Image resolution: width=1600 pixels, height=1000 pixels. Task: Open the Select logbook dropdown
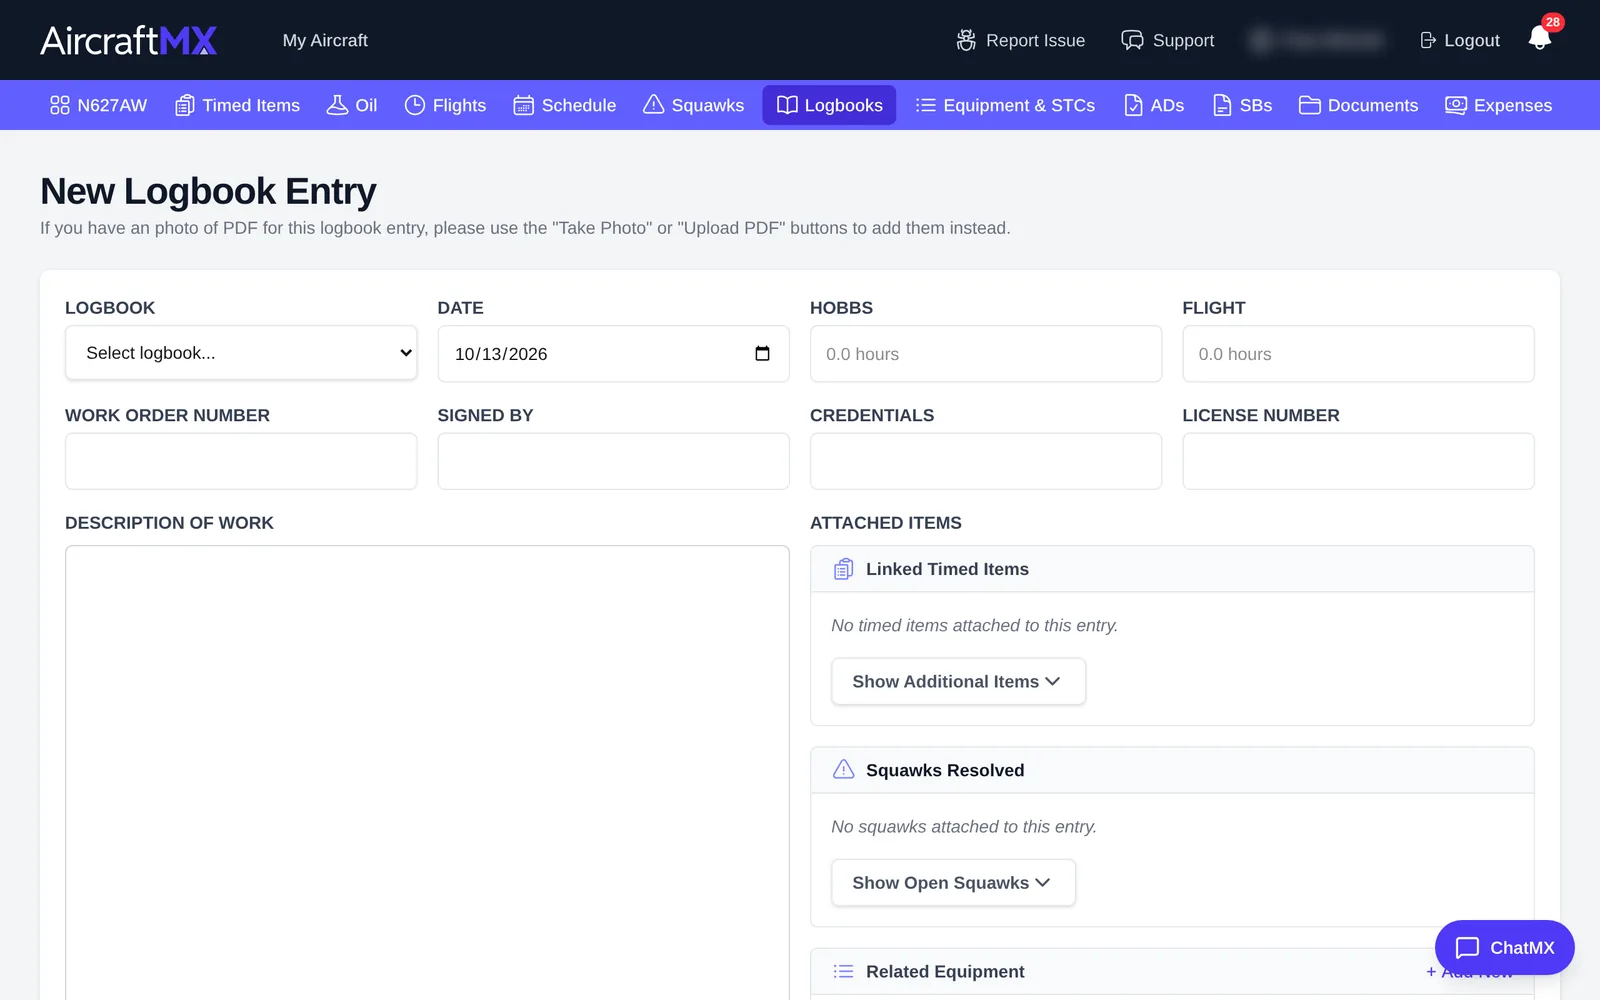pos(241,353)
